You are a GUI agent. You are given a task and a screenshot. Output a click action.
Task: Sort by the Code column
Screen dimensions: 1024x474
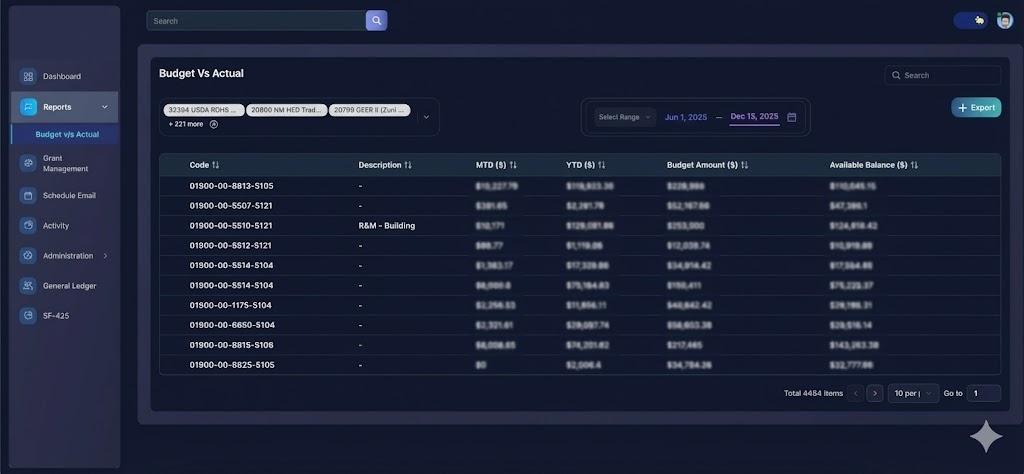point(216,165)
